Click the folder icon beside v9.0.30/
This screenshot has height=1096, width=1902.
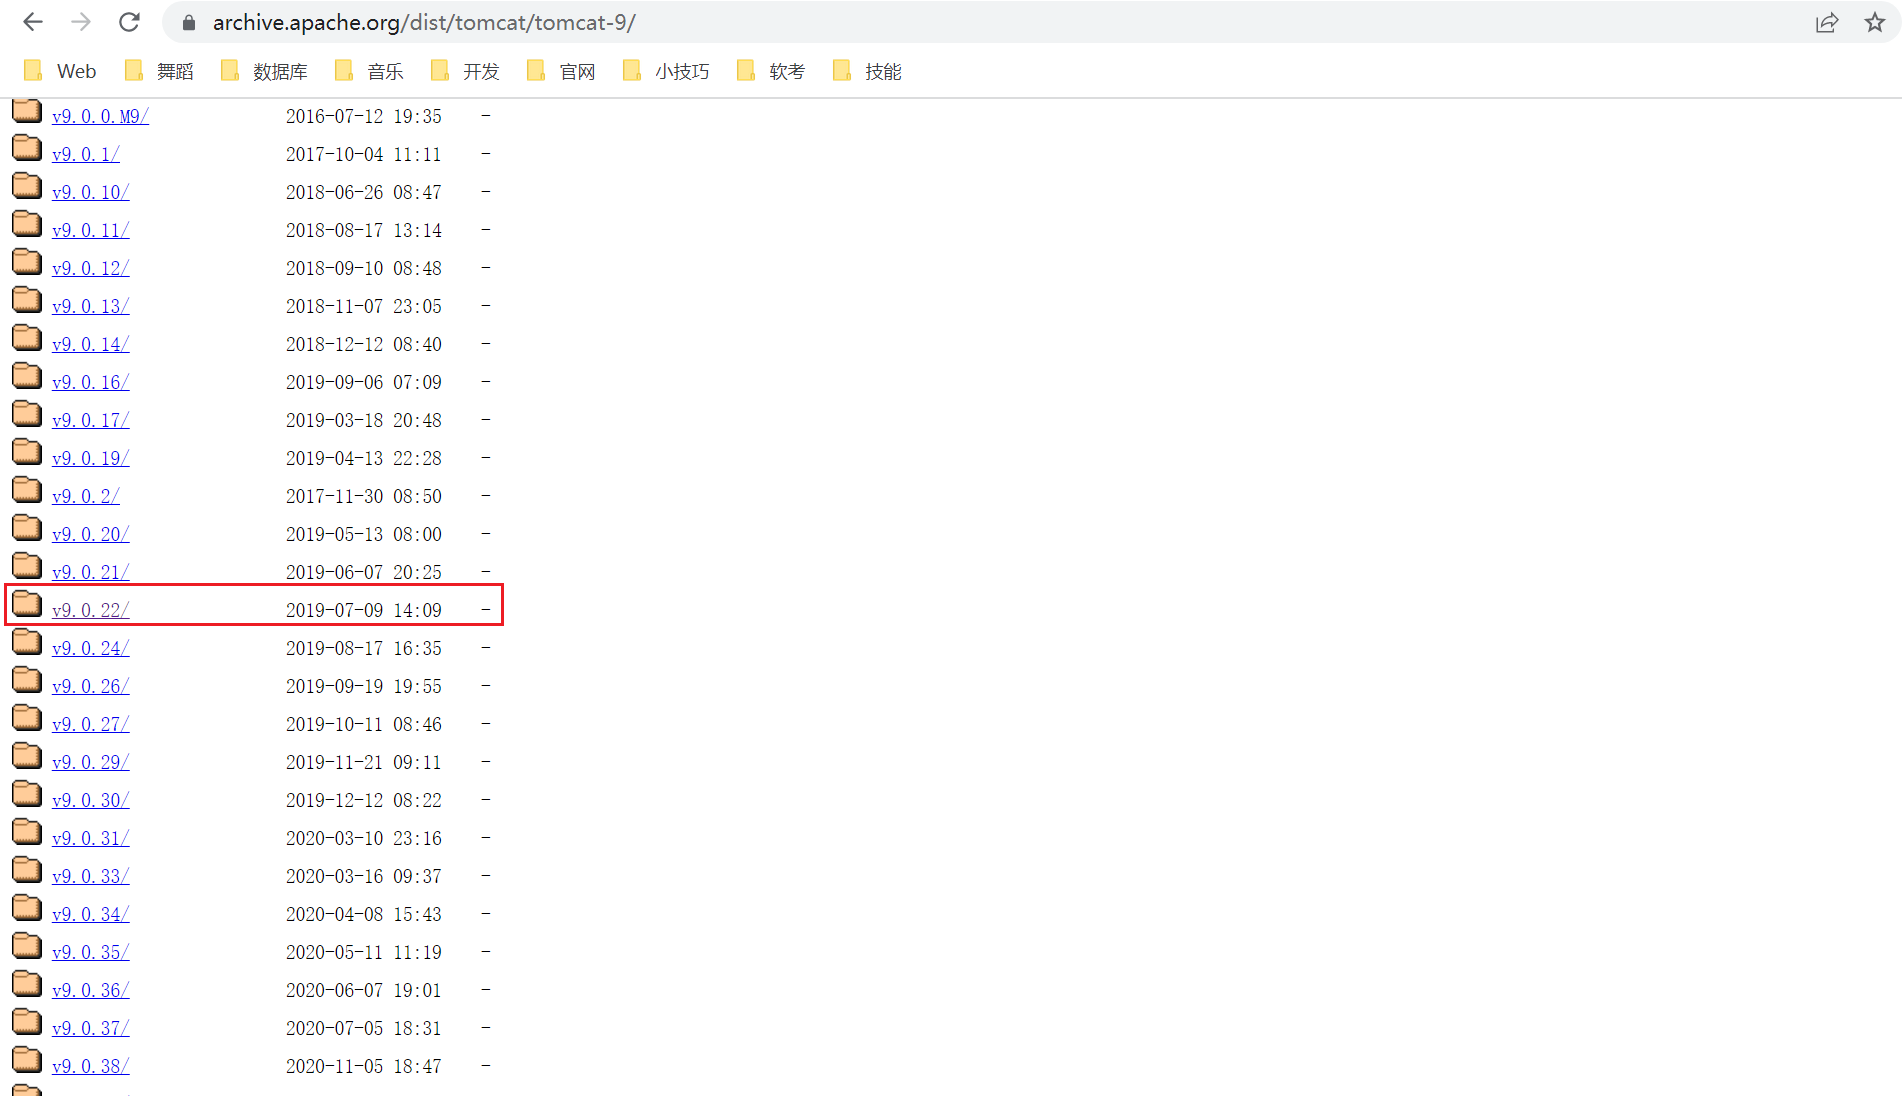pos(27,794)
